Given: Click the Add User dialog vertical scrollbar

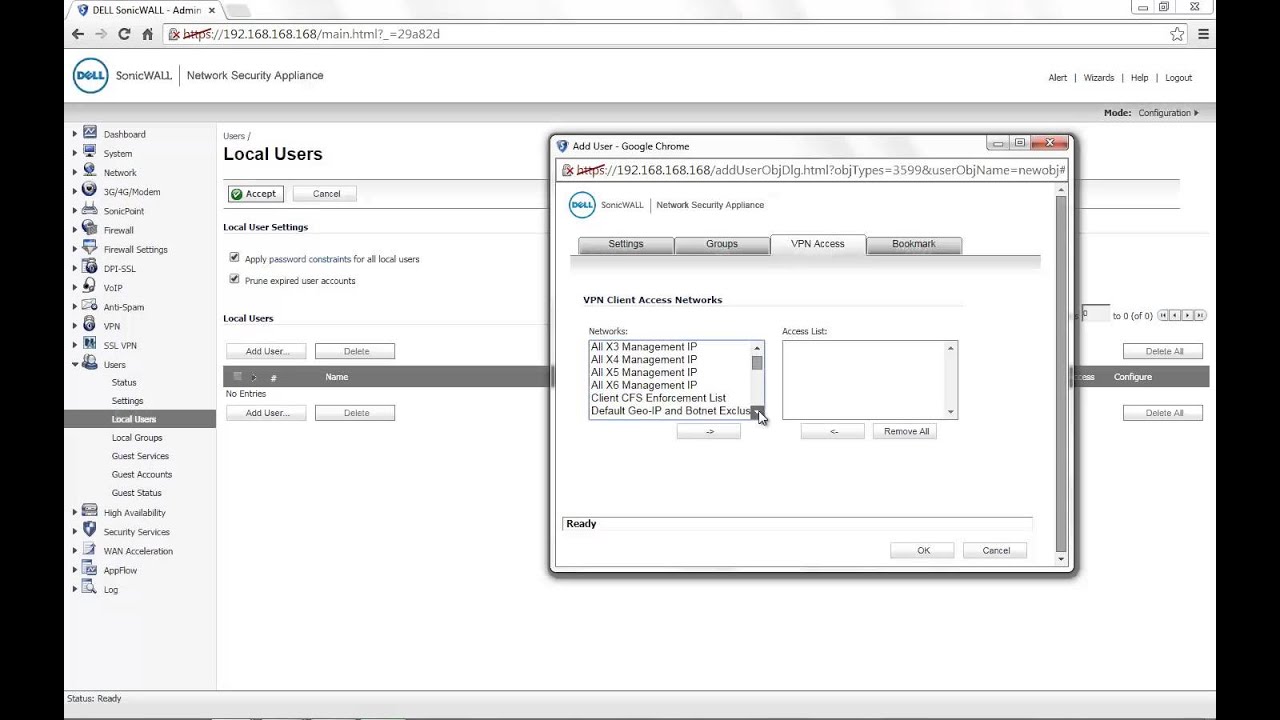Looking at the screenshot, I should point(1061,372).
